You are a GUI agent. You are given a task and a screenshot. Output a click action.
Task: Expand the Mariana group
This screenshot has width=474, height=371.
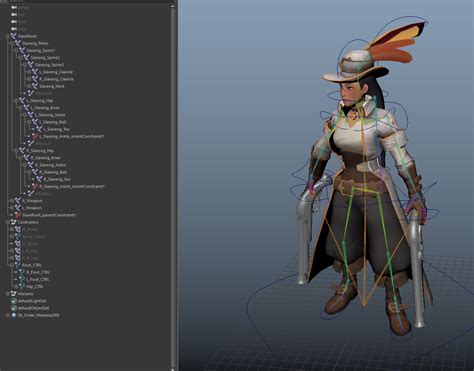7,294
